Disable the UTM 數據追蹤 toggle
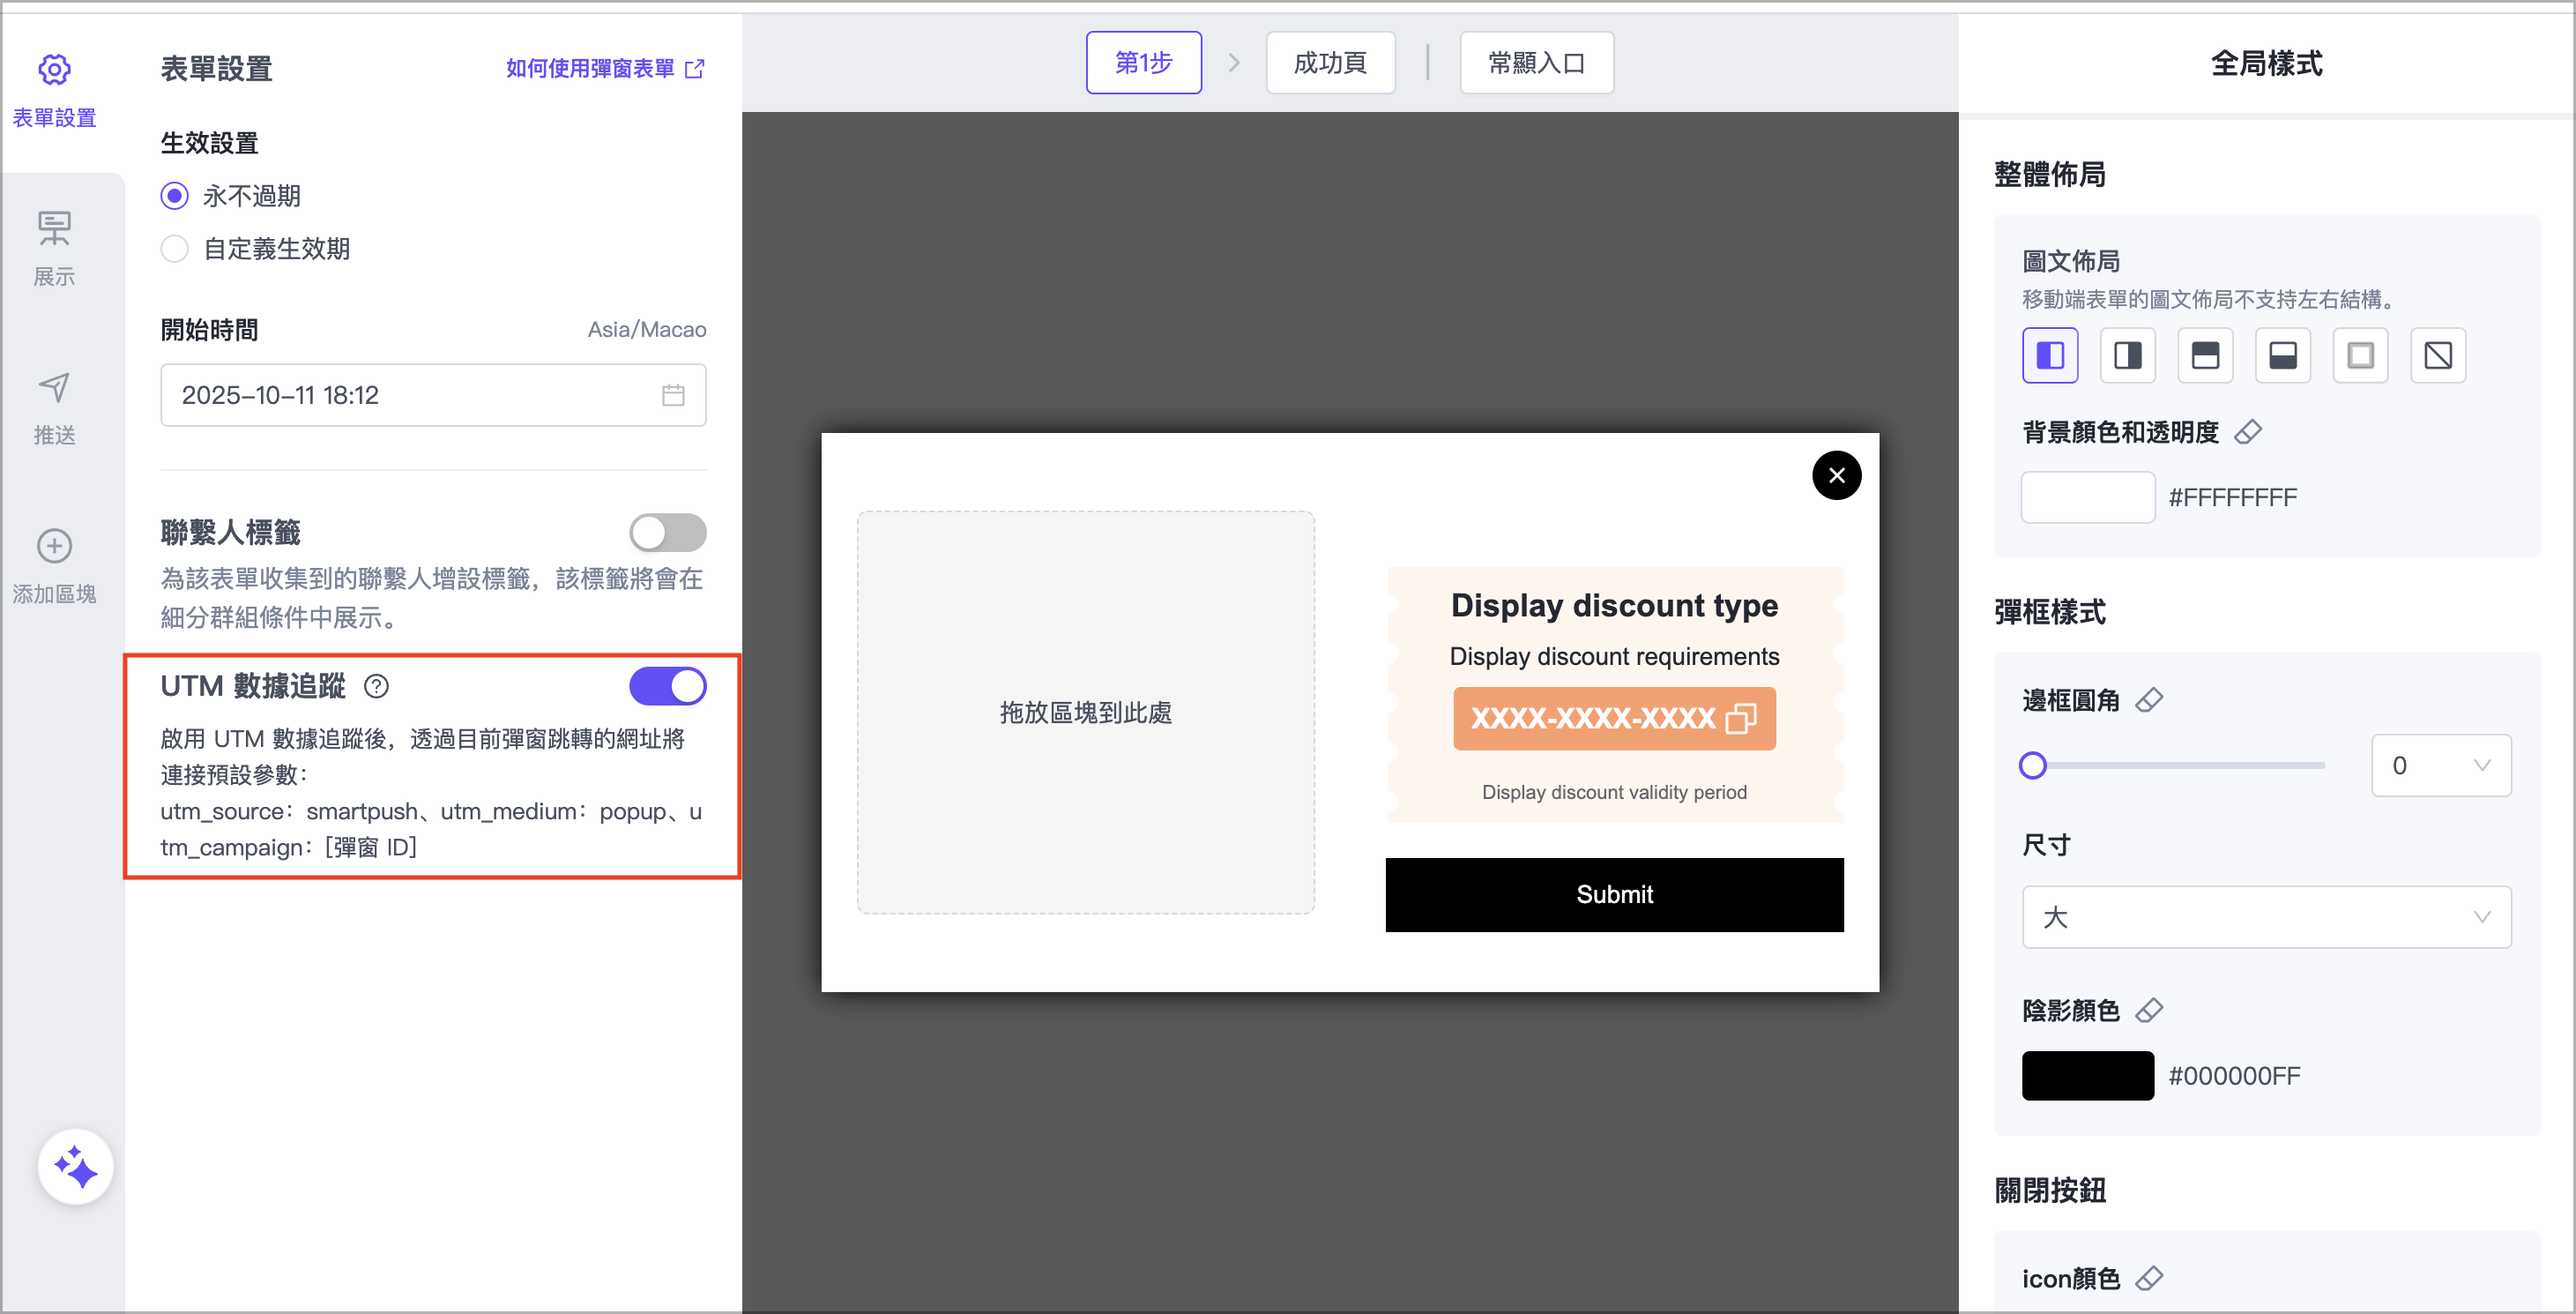This screenshot has width=2576, height=1314. pyautogui.click(x=667, y=686)
